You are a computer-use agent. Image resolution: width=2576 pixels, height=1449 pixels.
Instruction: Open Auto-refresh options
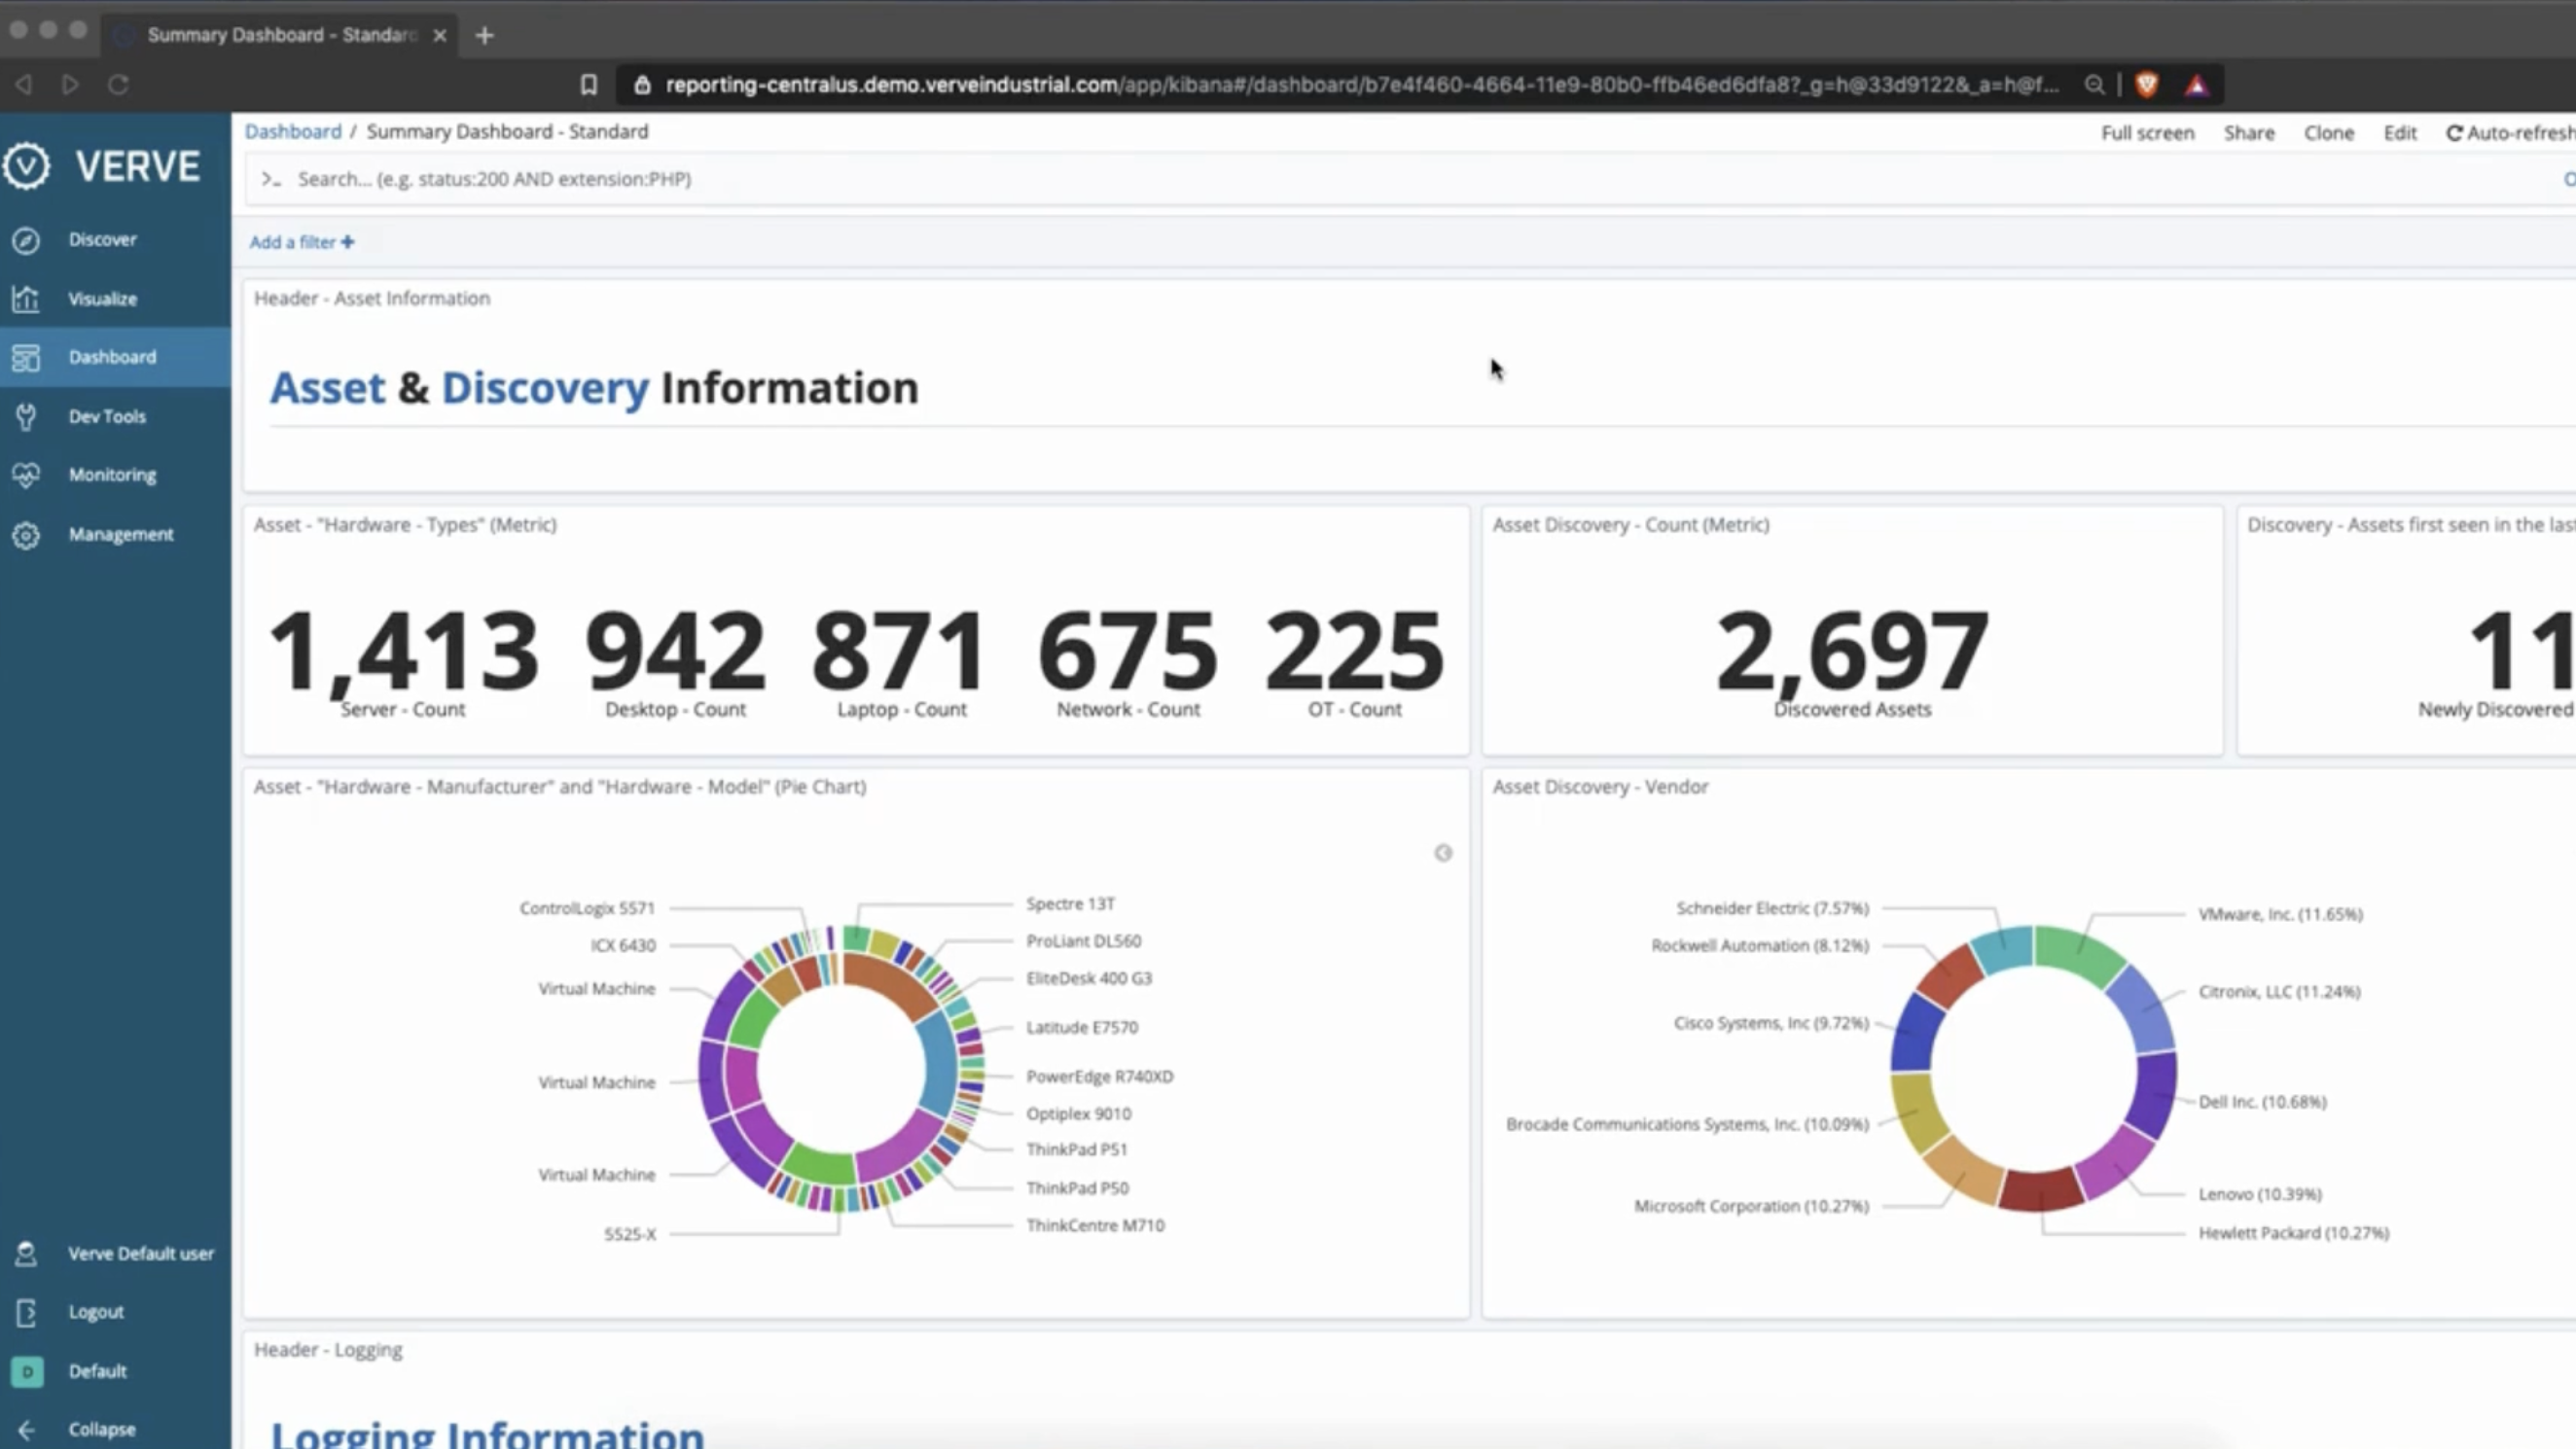(x=2510, y=133)
